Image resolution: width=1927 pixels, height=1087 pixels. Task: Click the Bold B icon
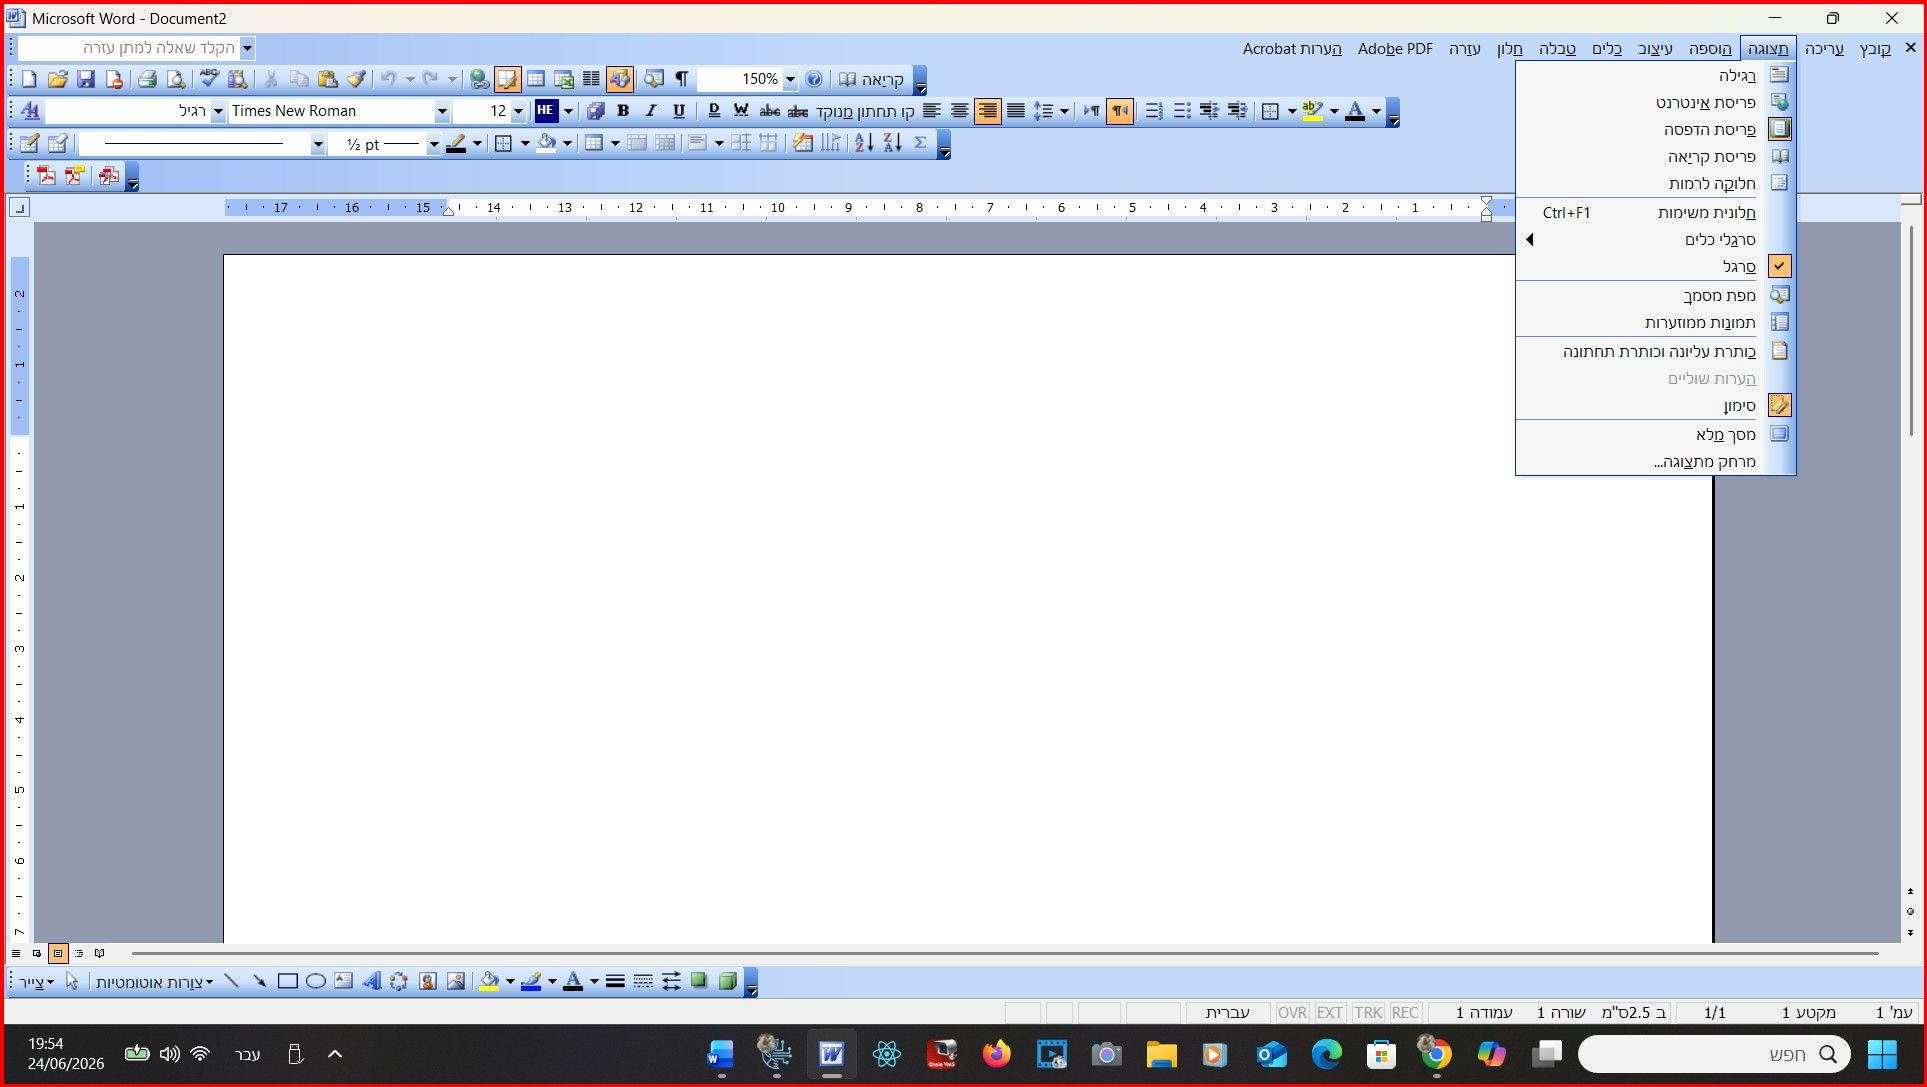click(623, 111)
